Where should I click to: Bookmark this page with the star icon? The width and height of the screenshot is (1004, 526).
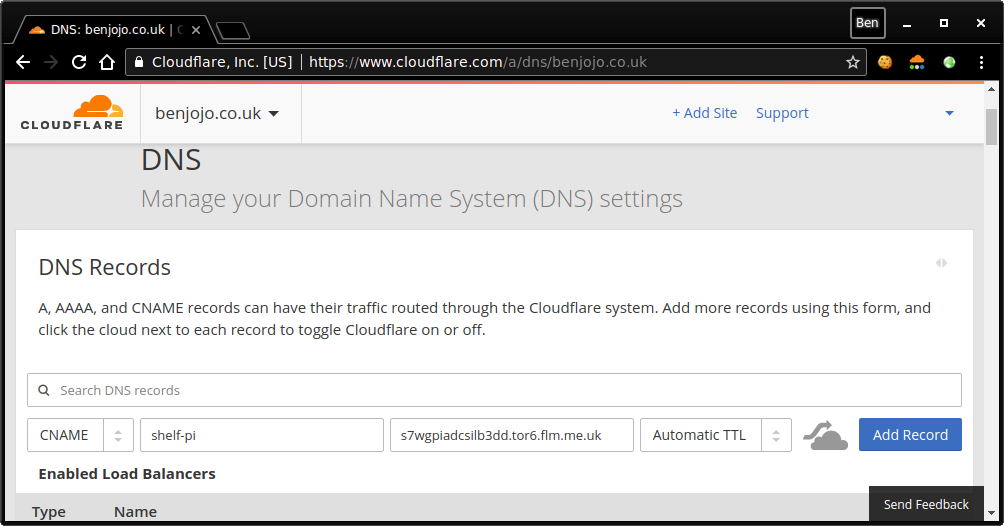tap(853, 62)
